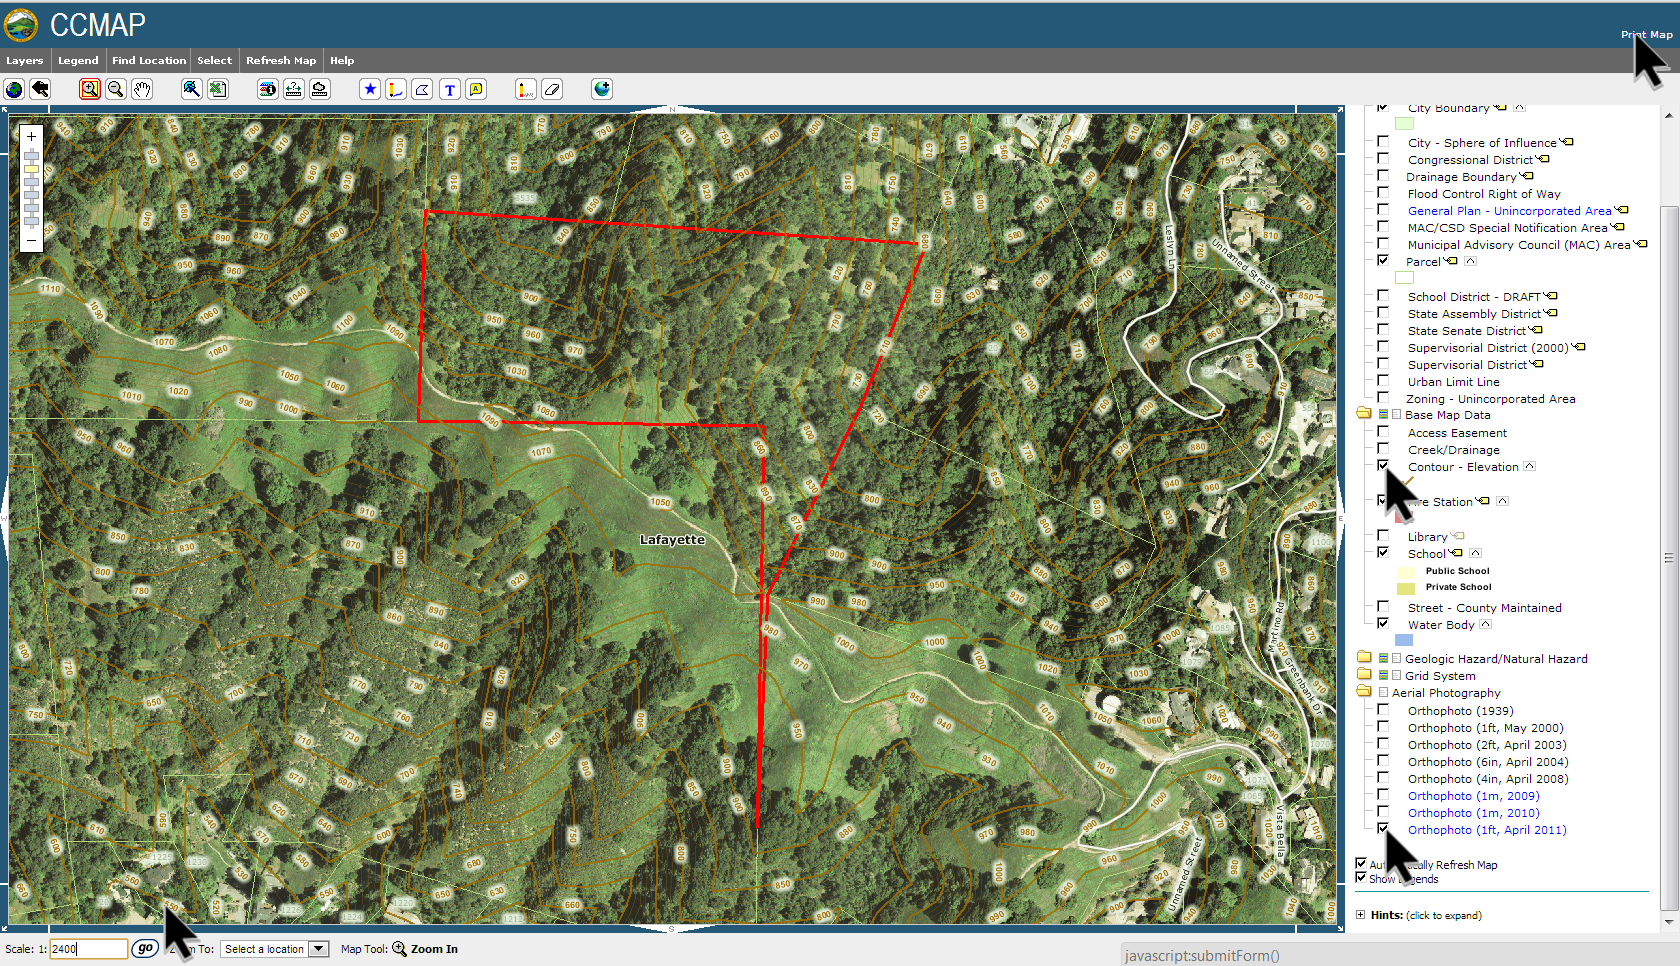Check Orthophoto (1939) aerial layer

click(x=1383, y=709)
